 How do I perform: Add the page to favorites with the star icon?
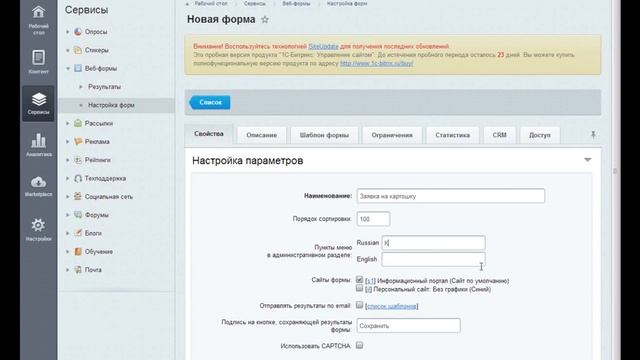point(265,19)
